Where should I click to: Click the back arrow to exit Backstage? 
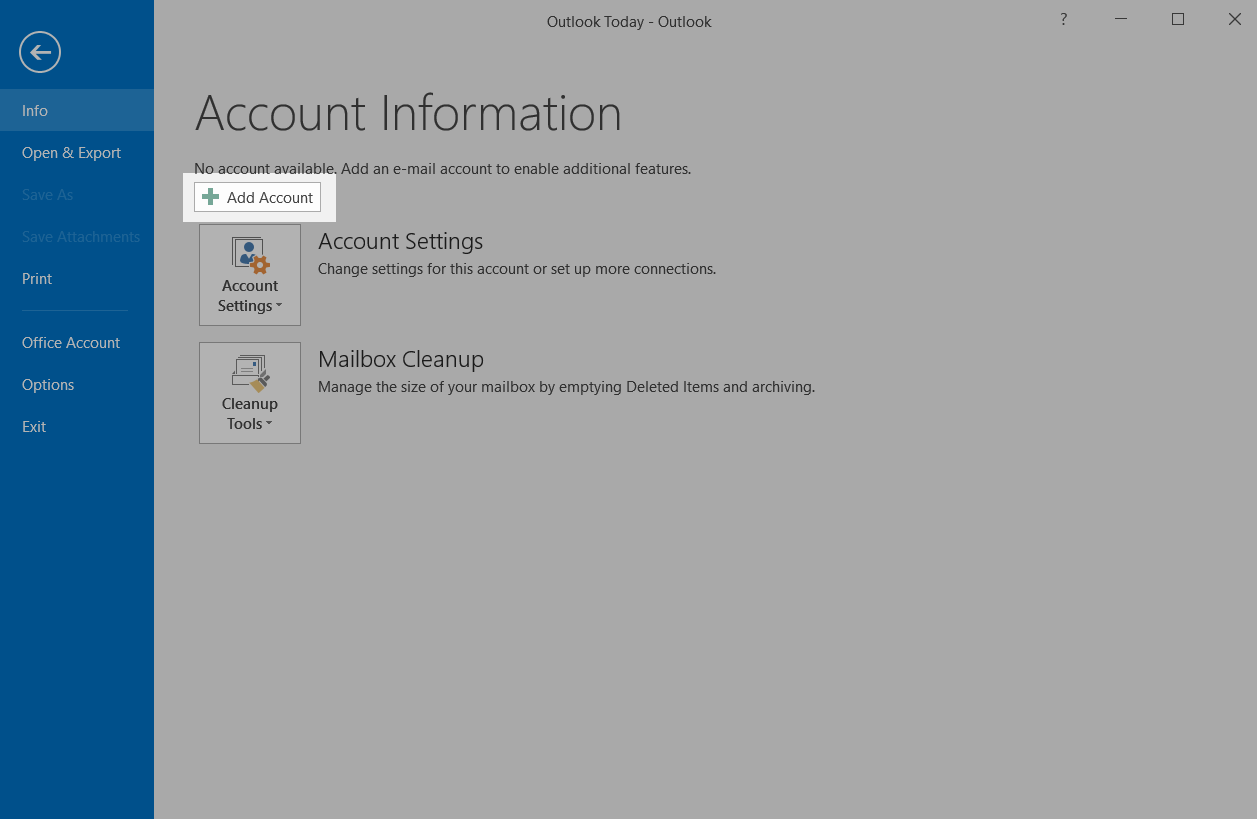(40, 53)
